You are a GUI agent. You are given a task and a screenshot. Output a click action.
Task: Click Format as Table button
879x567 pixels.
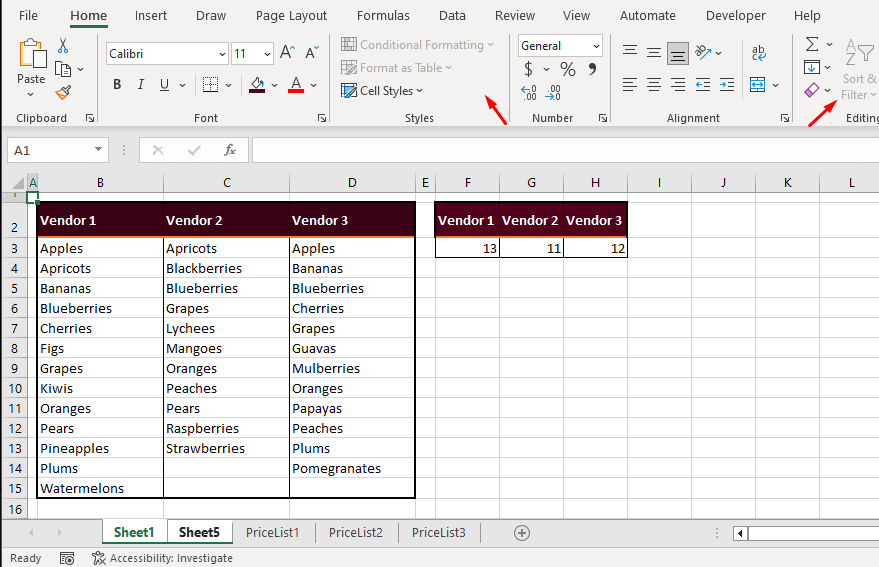pos(396,67)
